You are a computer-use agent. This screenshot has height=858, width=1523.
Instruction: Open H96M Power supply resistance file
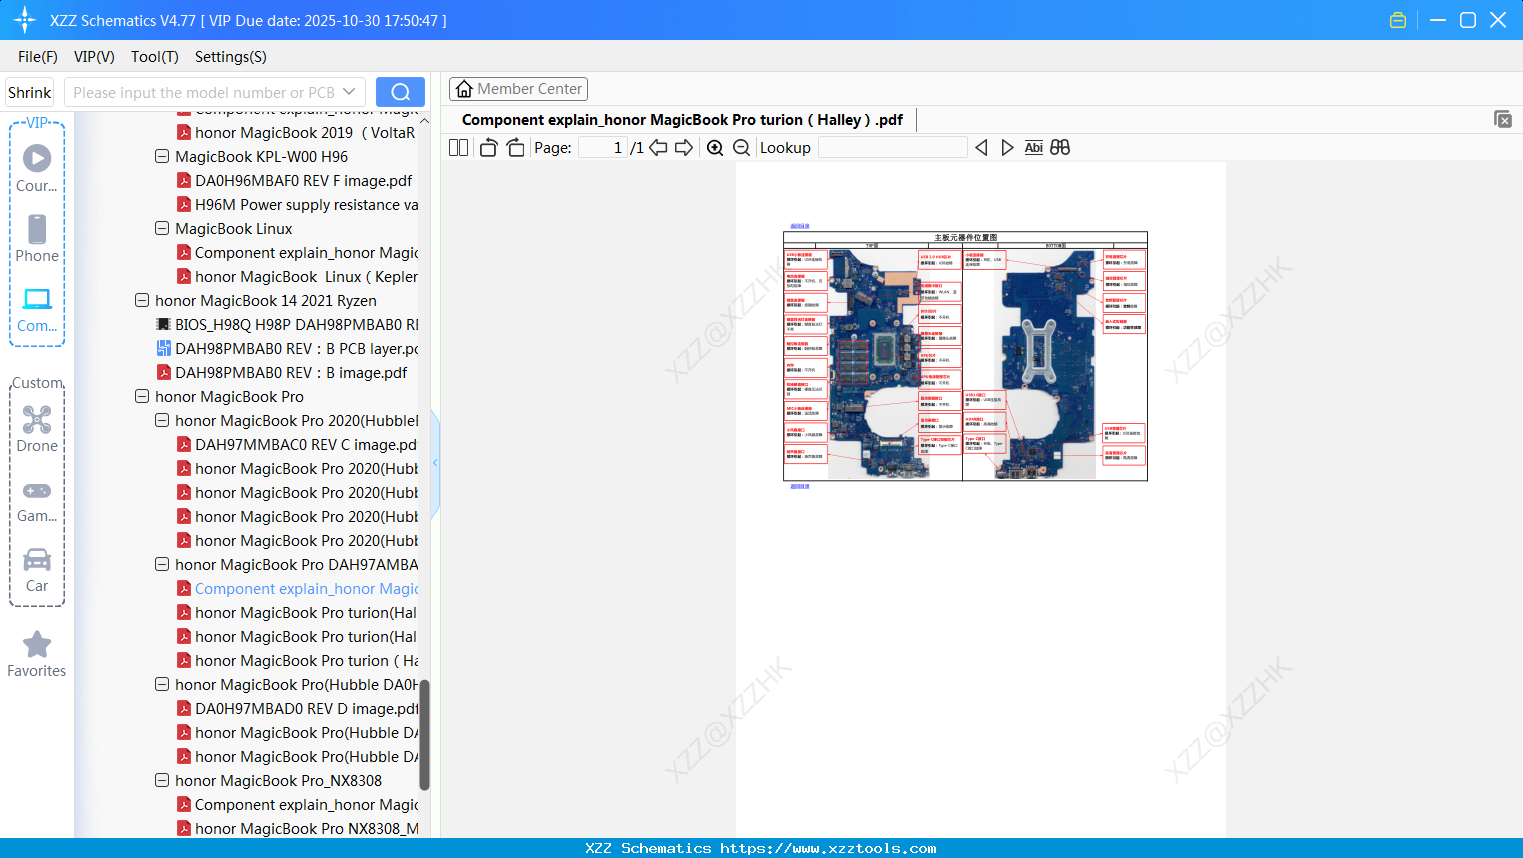297,205
